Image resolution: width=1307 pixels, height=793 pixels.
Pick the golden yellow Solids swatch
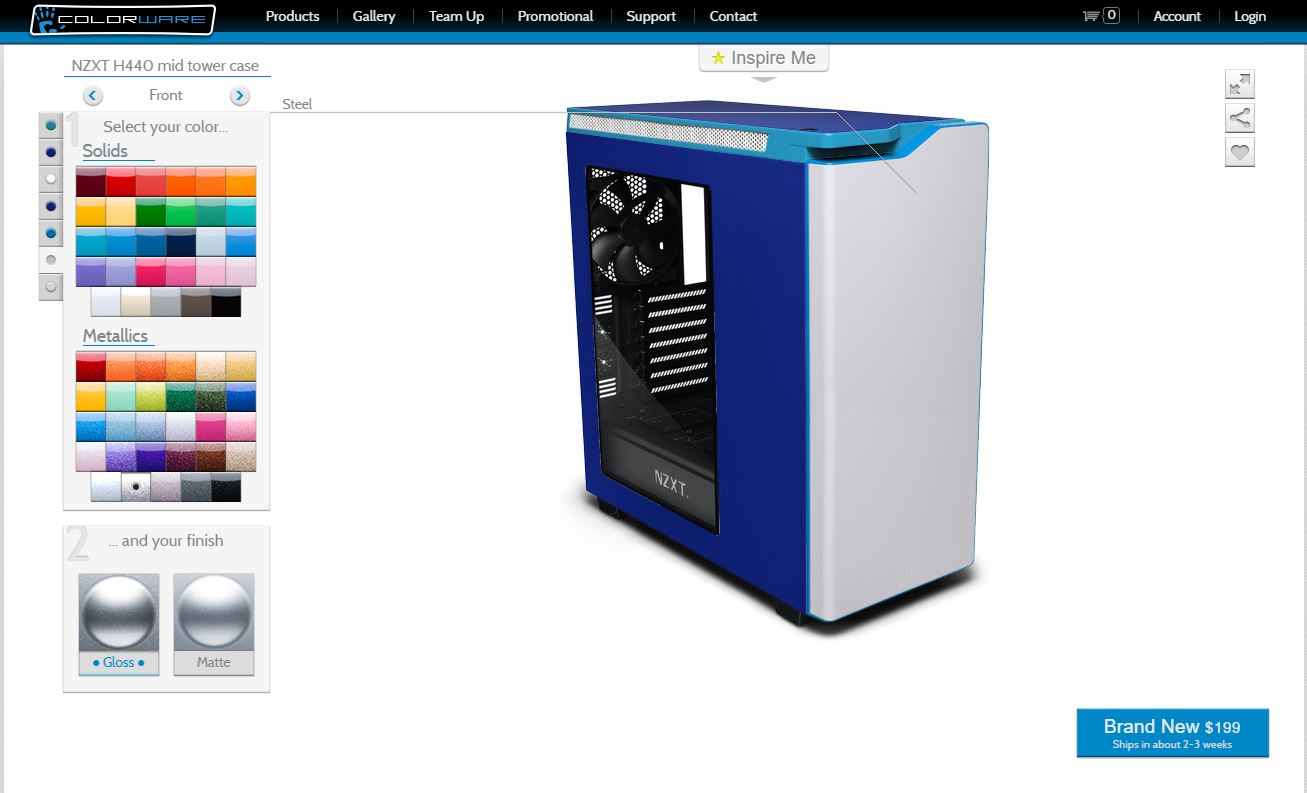pos(91,212)
